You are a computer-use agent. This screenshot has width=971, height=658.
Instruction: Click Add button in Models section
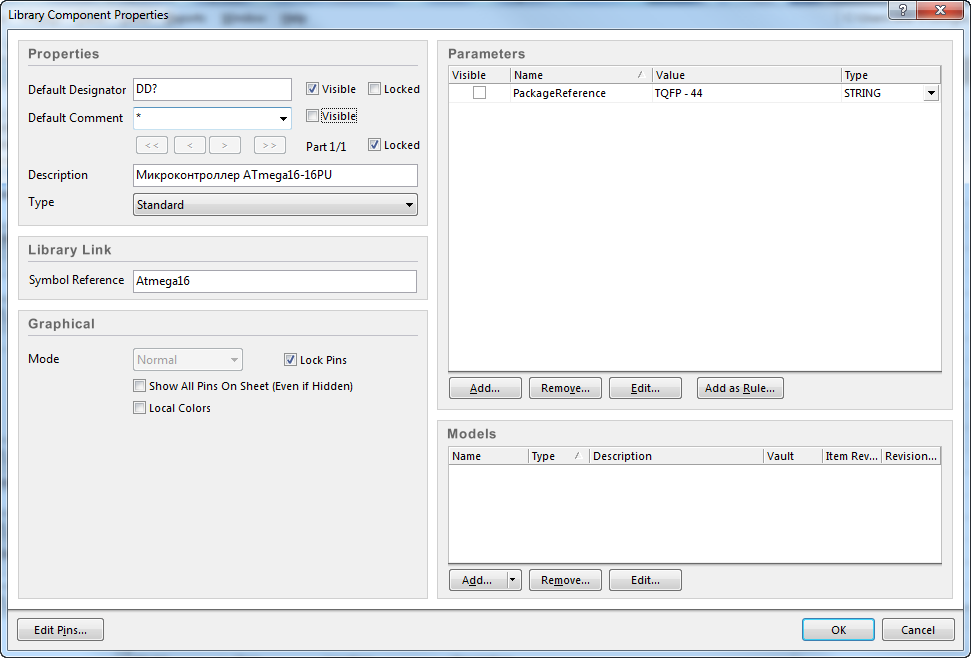pyautogui.click(x=477, y=580)
